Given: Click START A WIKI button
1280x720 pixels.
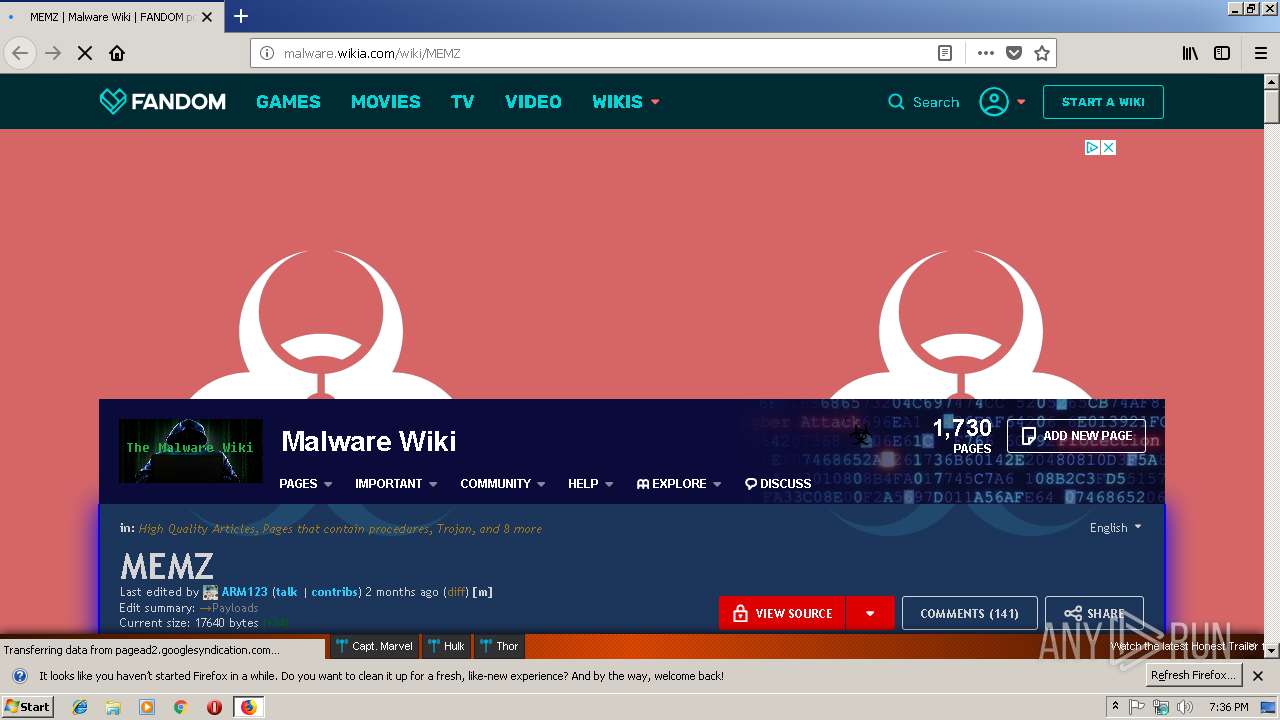Looking at the screenshot, I should pyautogui.click(x=1103, y=102).
